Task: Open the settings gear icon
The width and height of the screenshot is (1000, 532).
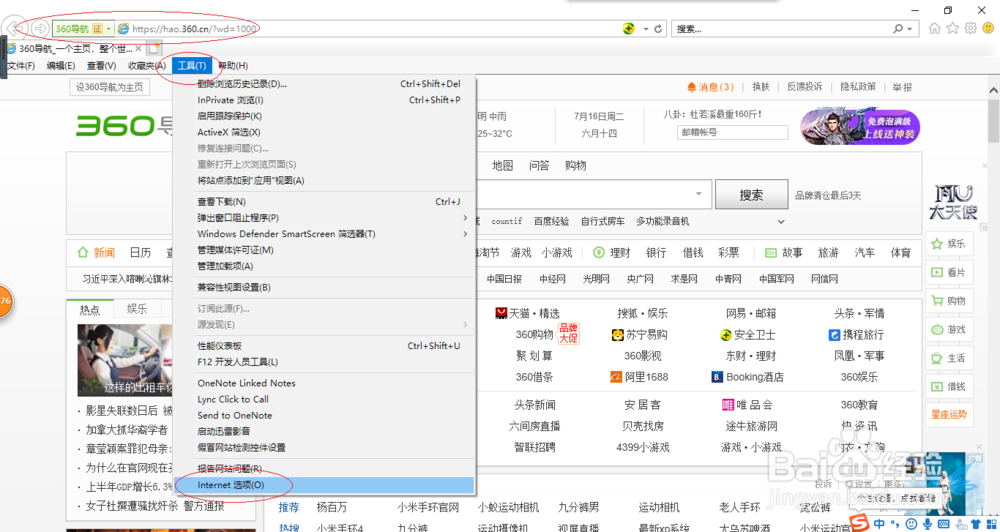Action: click(x=971, y=28)
